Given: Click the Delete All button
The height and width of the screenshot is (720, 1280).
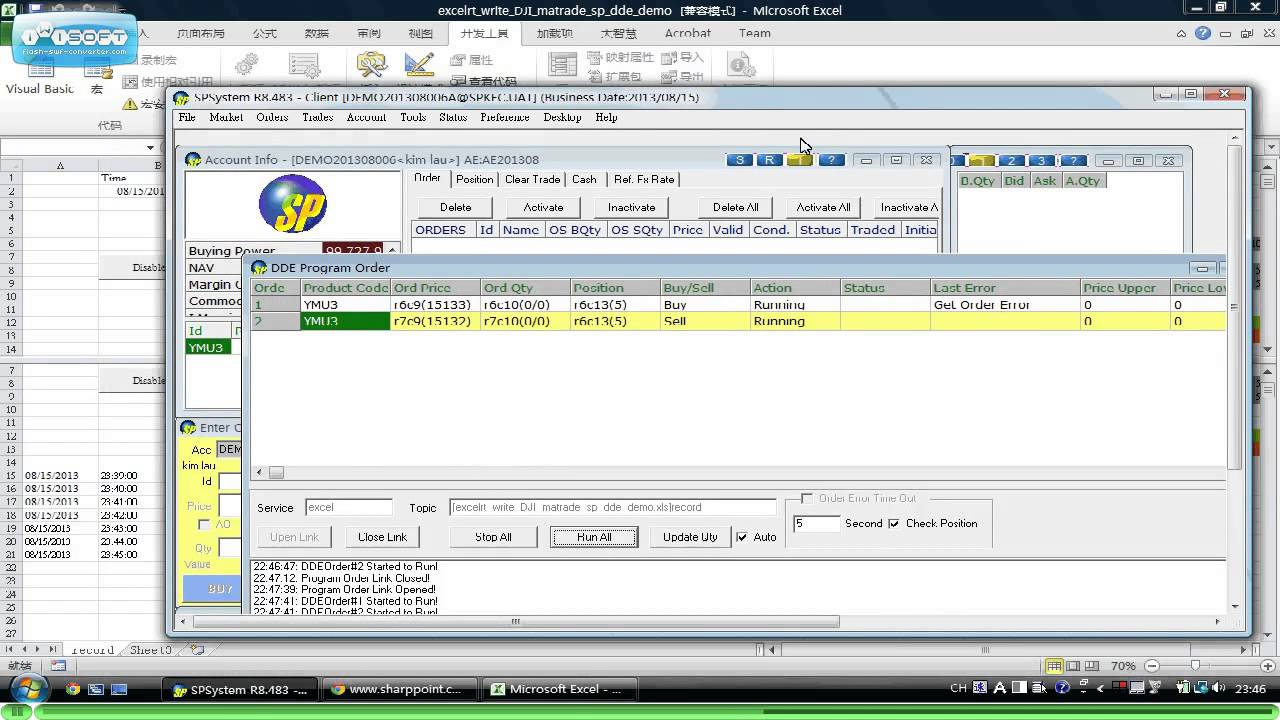Looking at the screenshot, I should (735, 207).
